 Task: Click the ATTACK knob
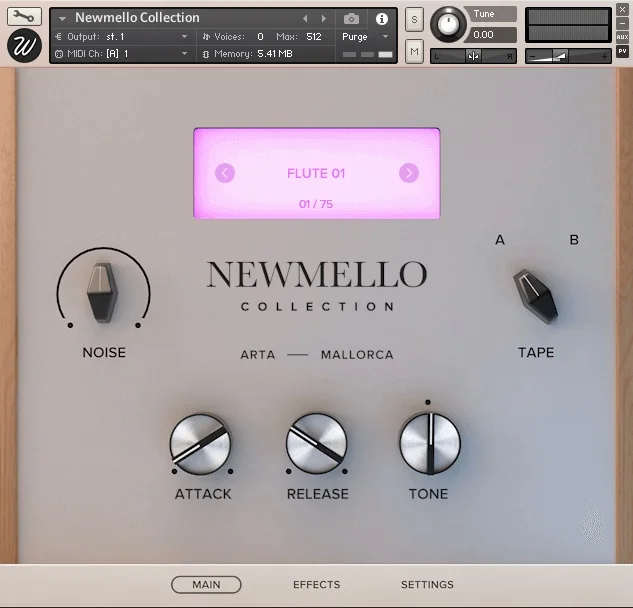tap(201, 444)
